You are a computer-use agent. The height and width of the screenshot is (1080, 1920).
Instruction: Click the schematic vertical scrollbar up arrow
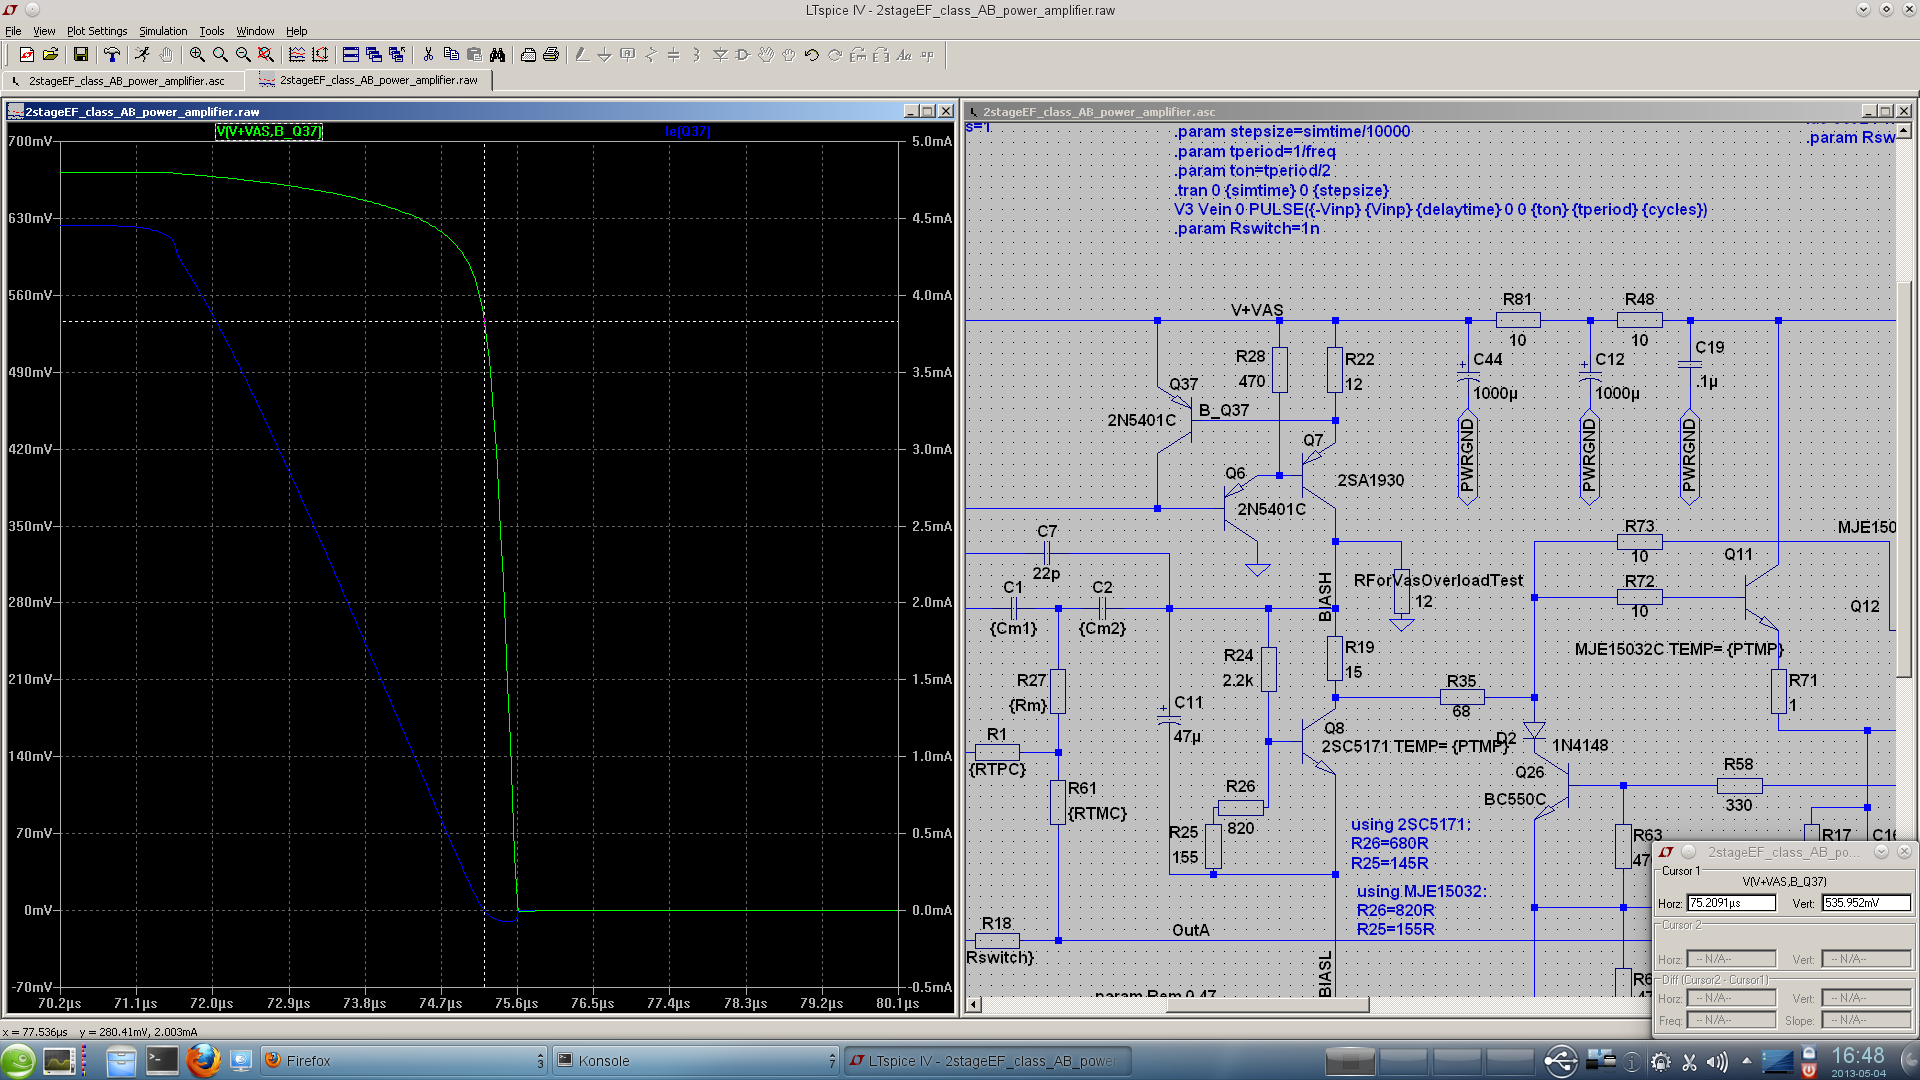click(1903, 131)
